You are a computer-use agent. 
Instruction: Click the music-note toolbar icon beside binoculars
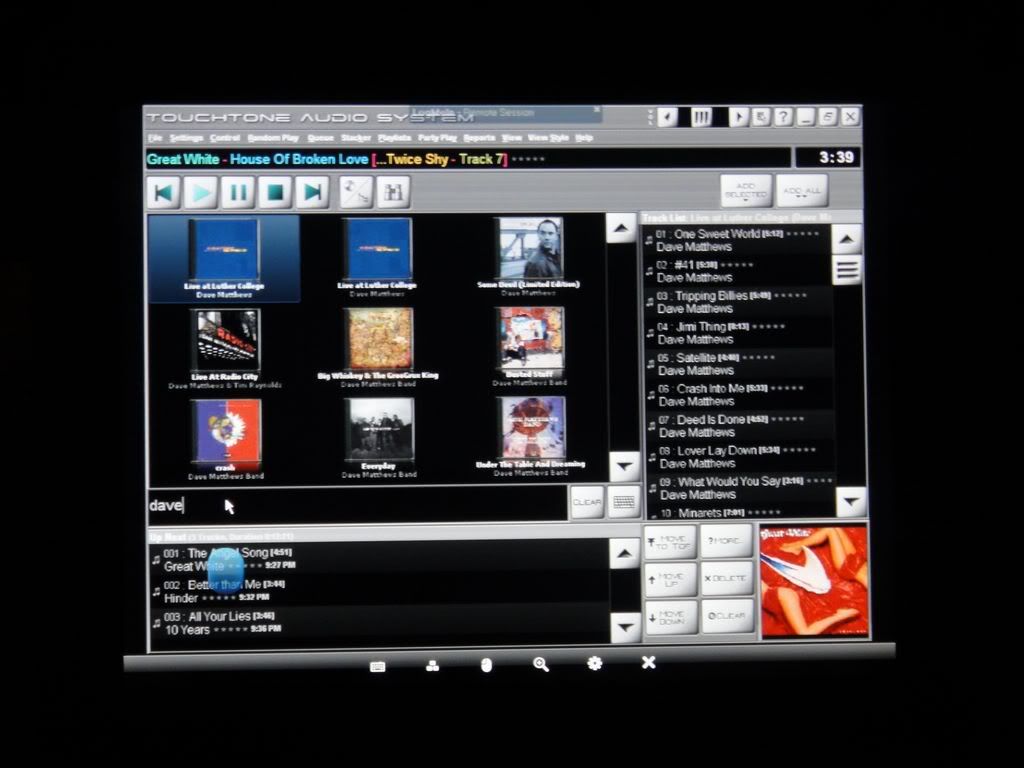[357, 192]
